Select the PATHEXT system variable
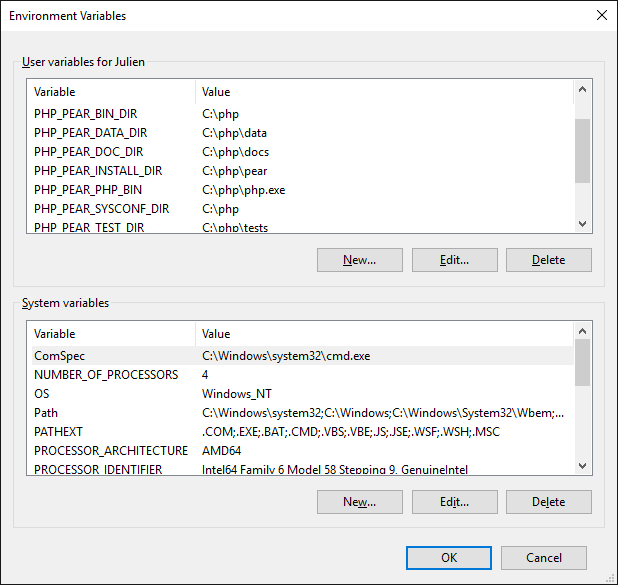The height and width of the screenshot is (585, 618). [x=302, y=431]
